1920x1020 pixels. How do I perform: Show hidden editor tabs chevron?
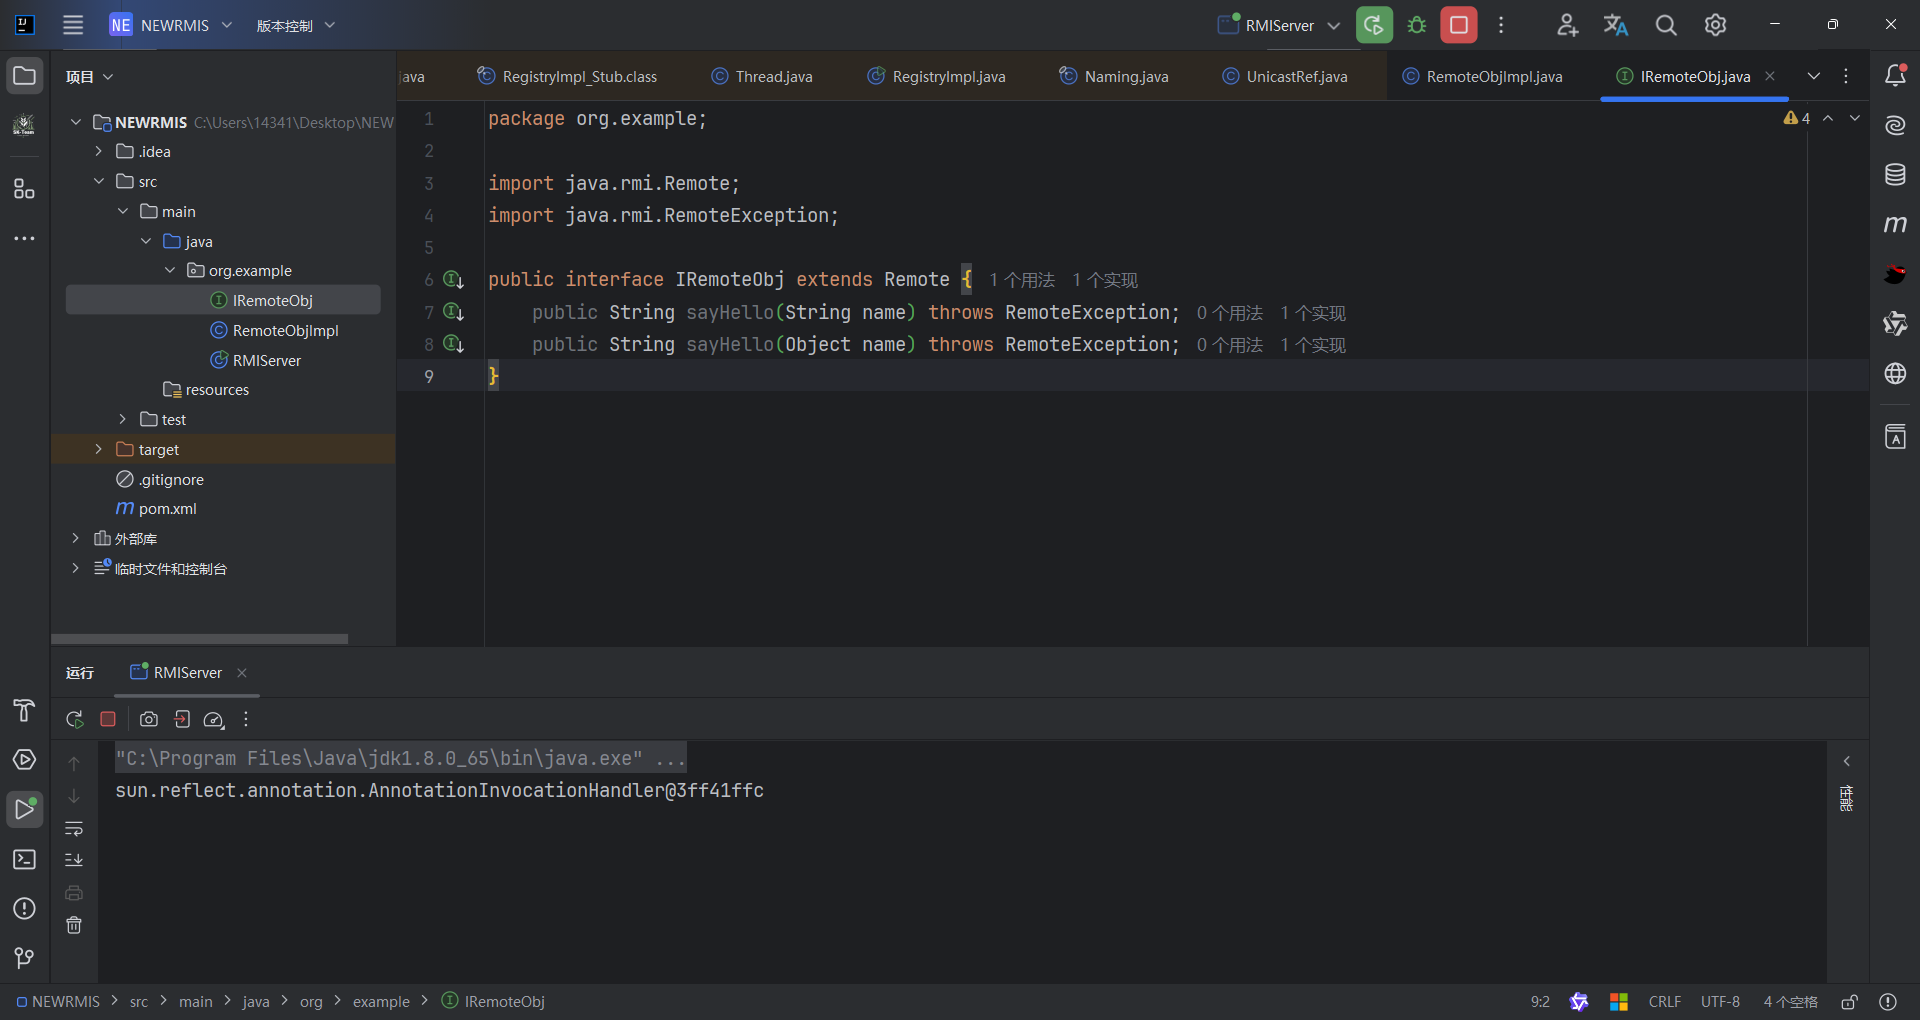pos(1813,76)
